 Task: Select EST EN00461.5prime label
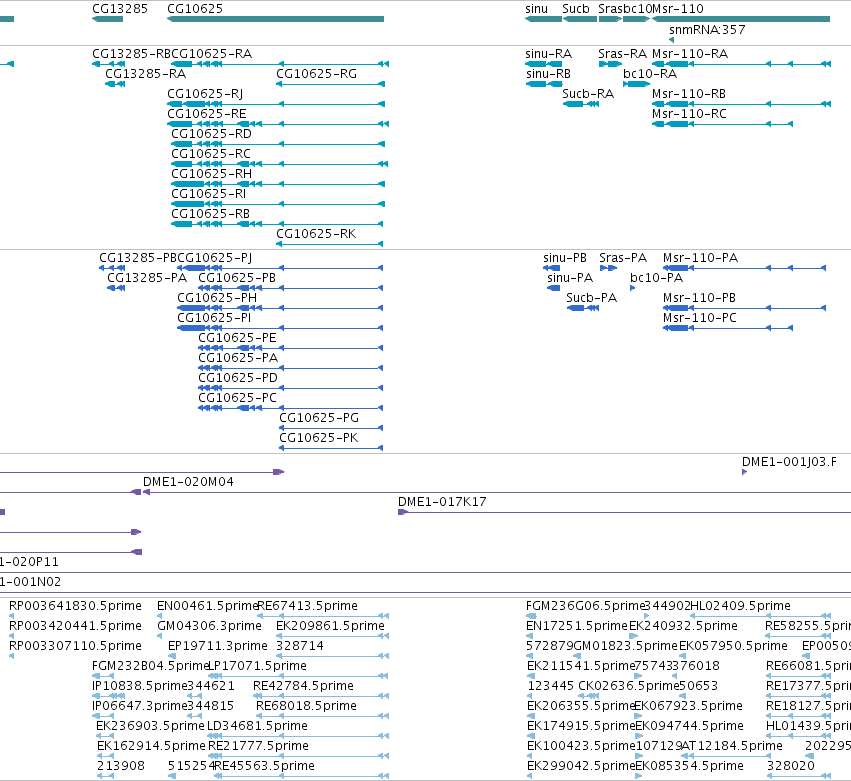[x=207, y=606]
